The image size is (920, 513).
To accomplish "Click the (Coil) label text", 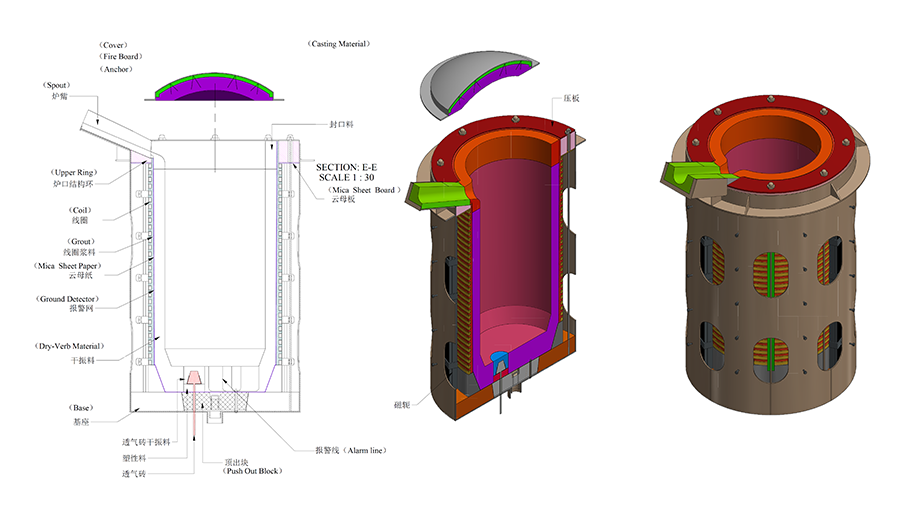I will (x=81, y=209).
